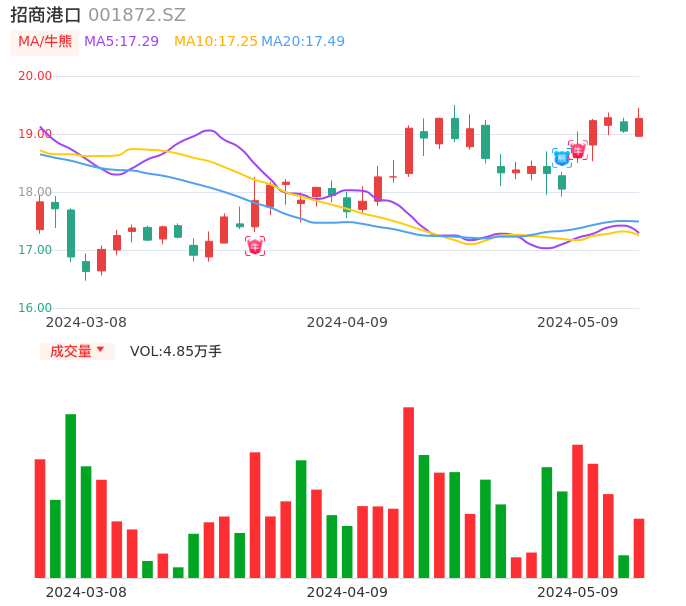The height and width of the screenshot is (606, 686).
Task: Click the 20.00 price axis label
Action: click(35, 76)
